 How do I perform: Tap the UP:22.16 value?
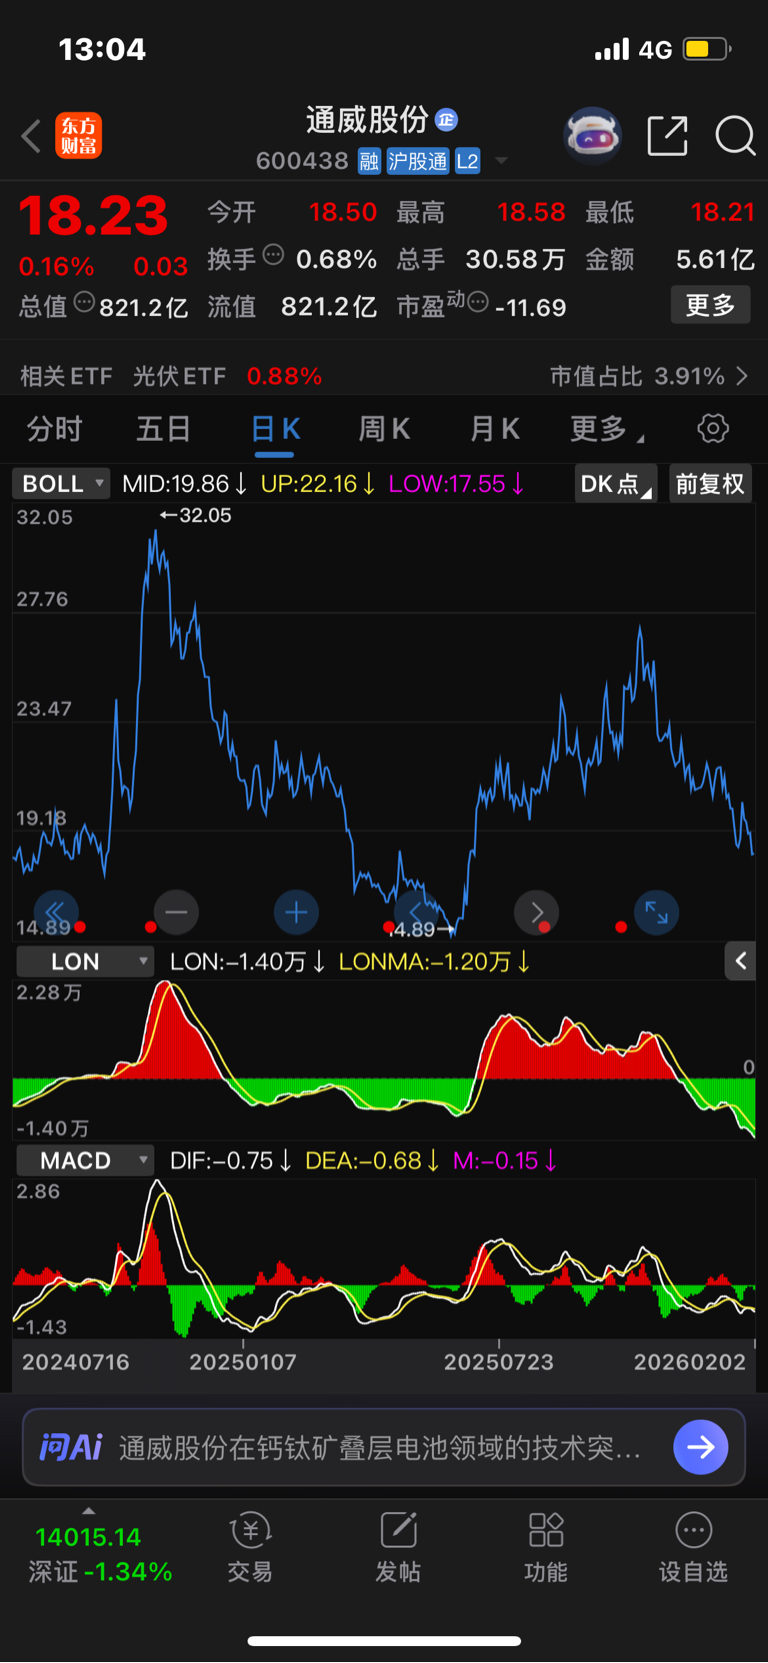coord(318,484)
